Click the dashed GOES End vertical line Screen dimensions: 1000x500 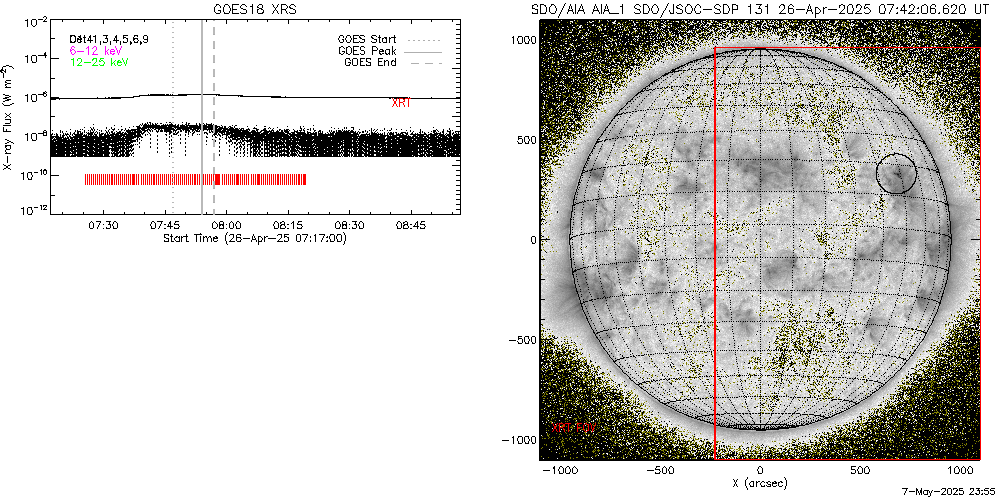pyautogui.click(x=214, y=118)
